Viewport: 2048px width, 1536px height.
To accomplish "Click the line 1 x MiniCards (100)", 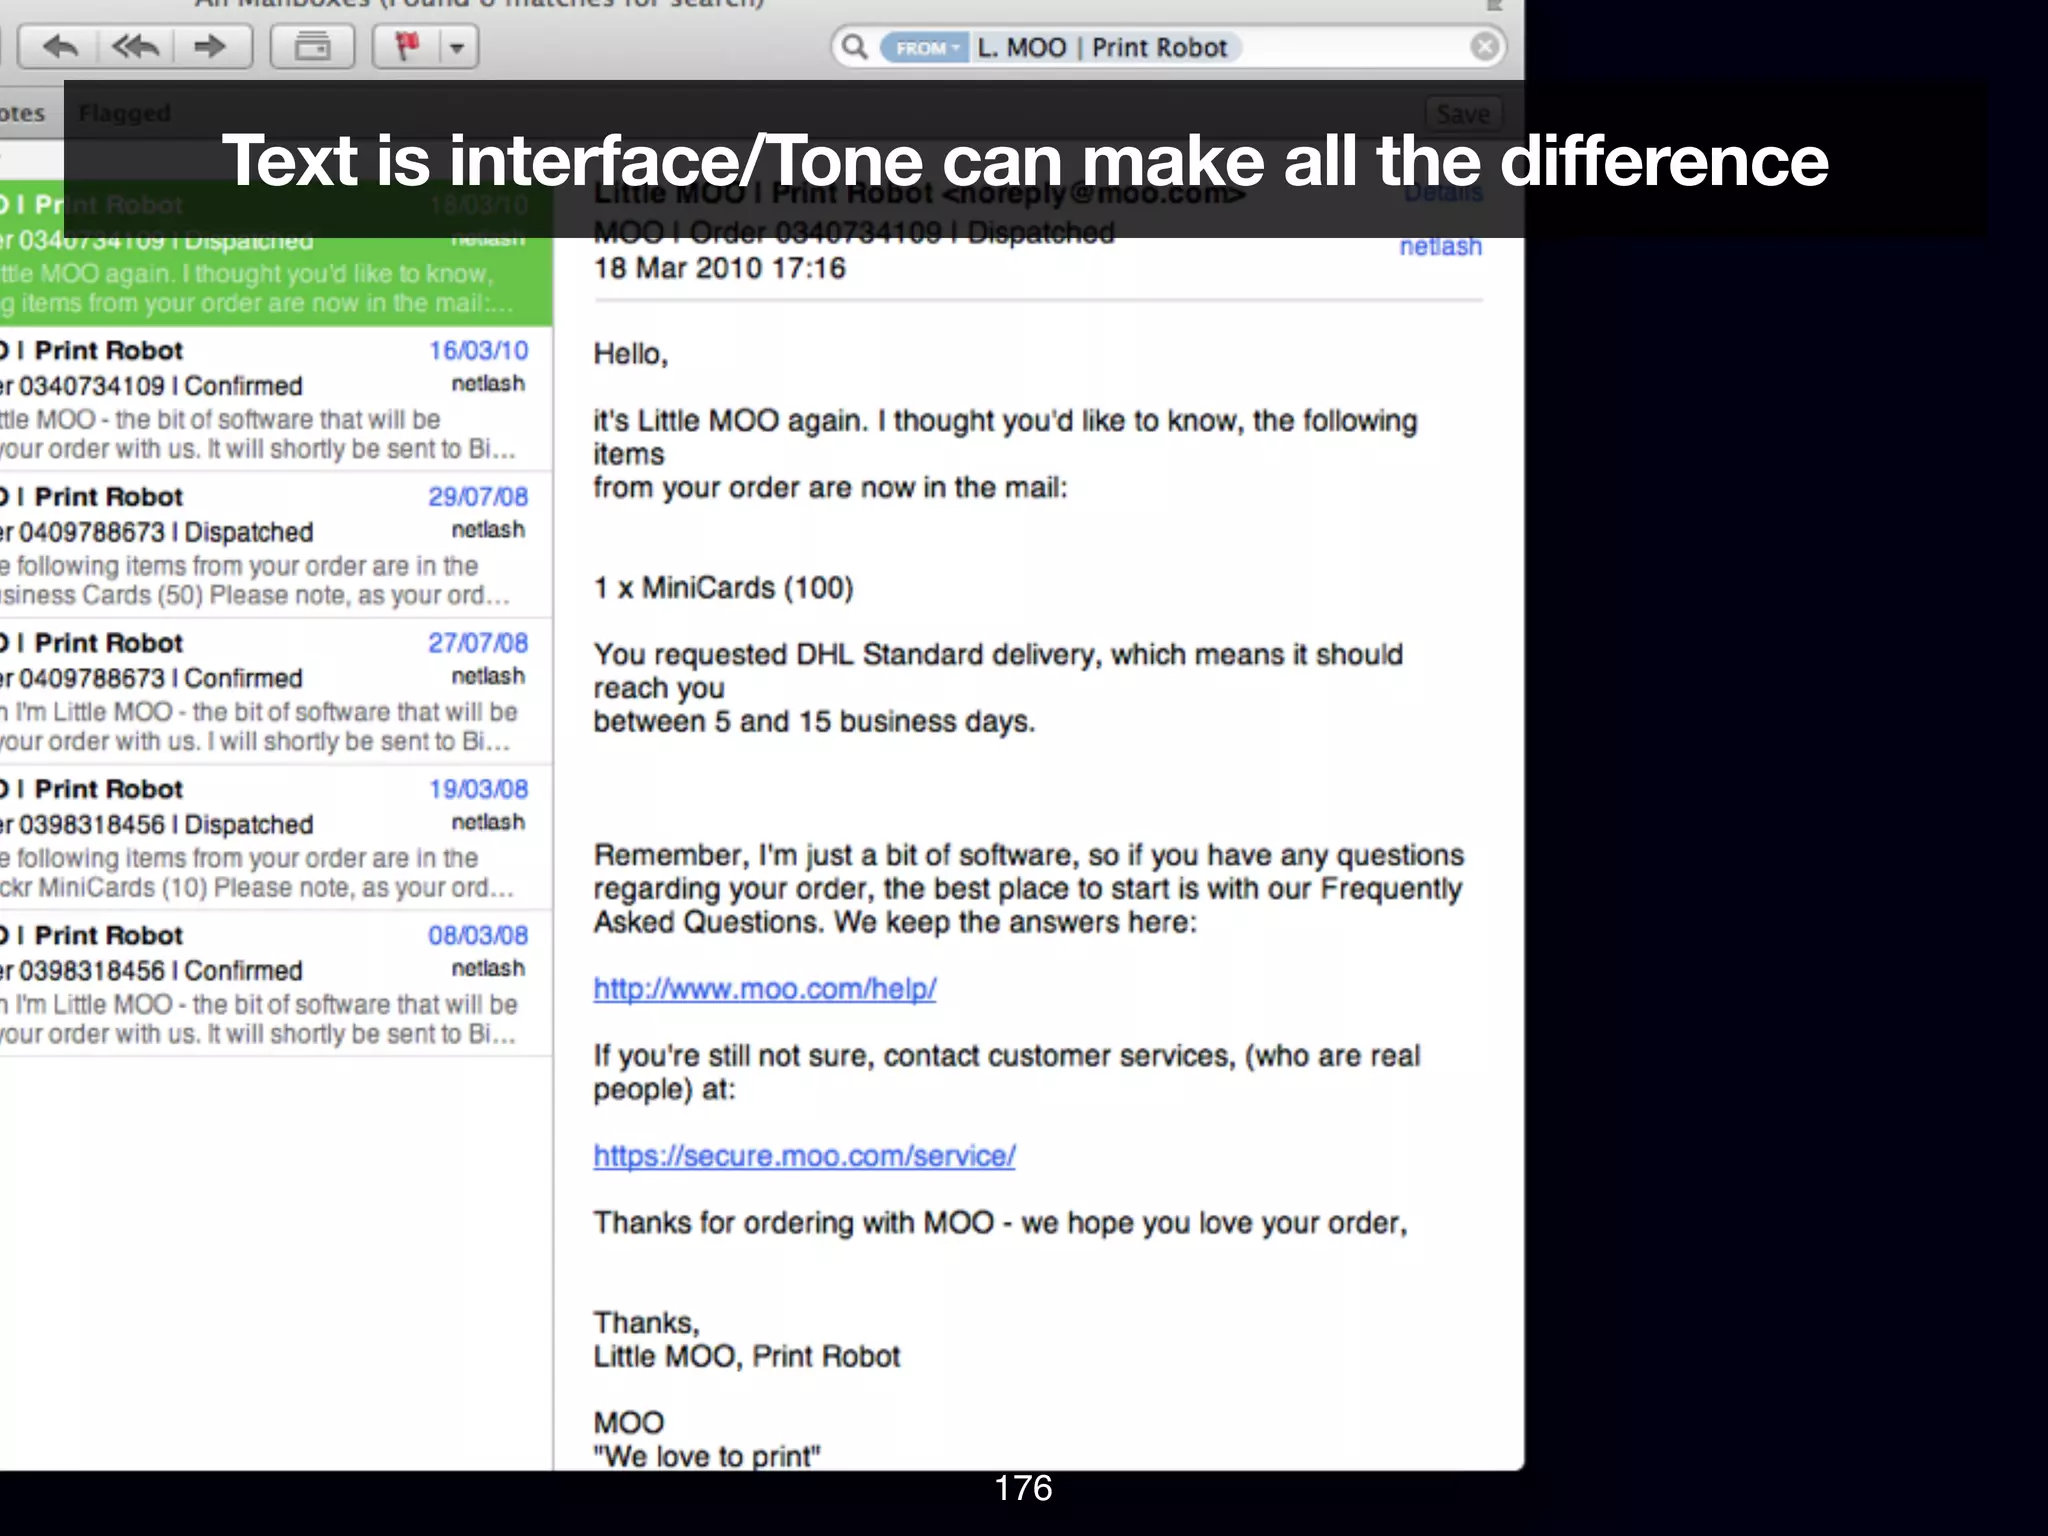I will click(x=723, y=588).
